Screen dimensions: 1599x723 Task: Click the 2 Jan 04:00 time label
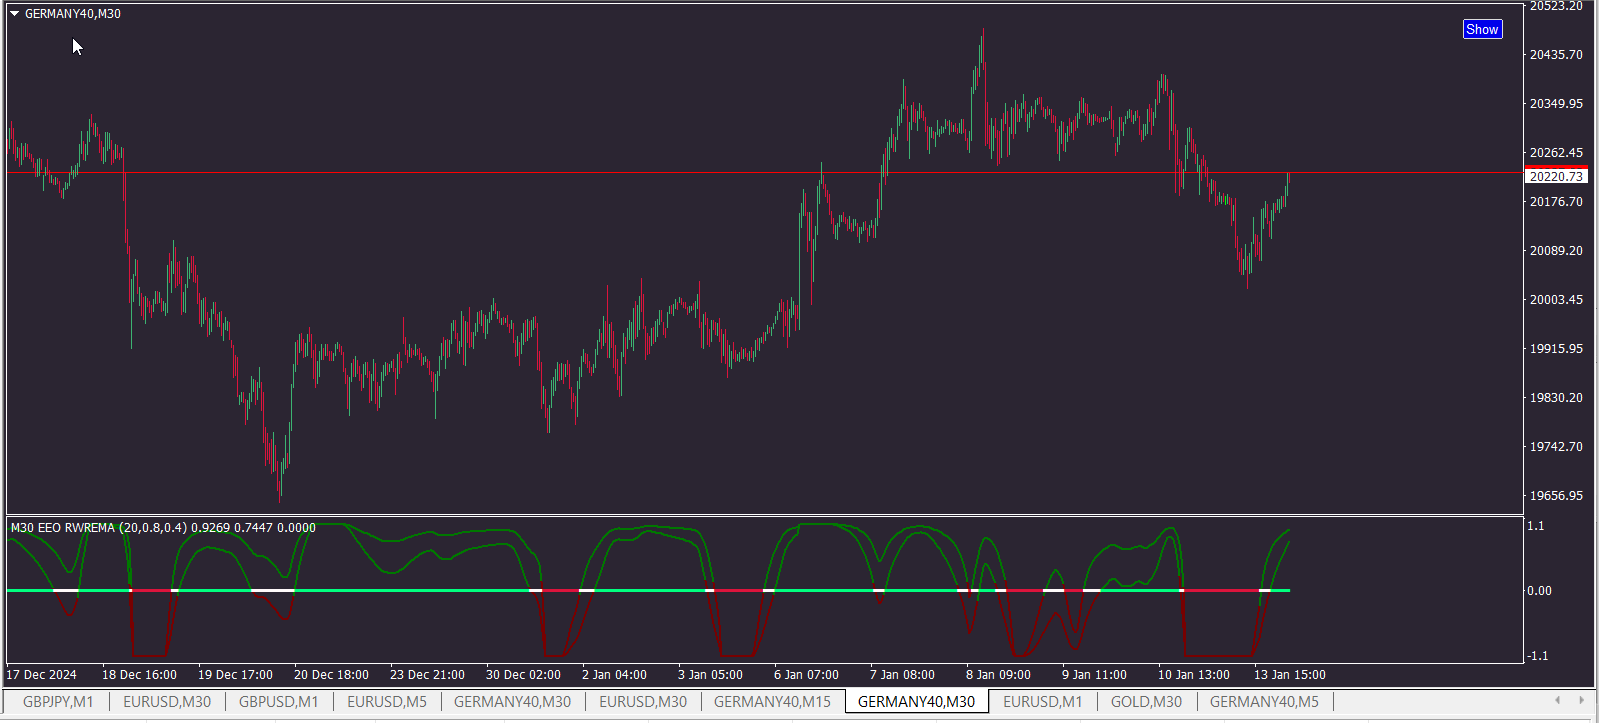(614, 675)
